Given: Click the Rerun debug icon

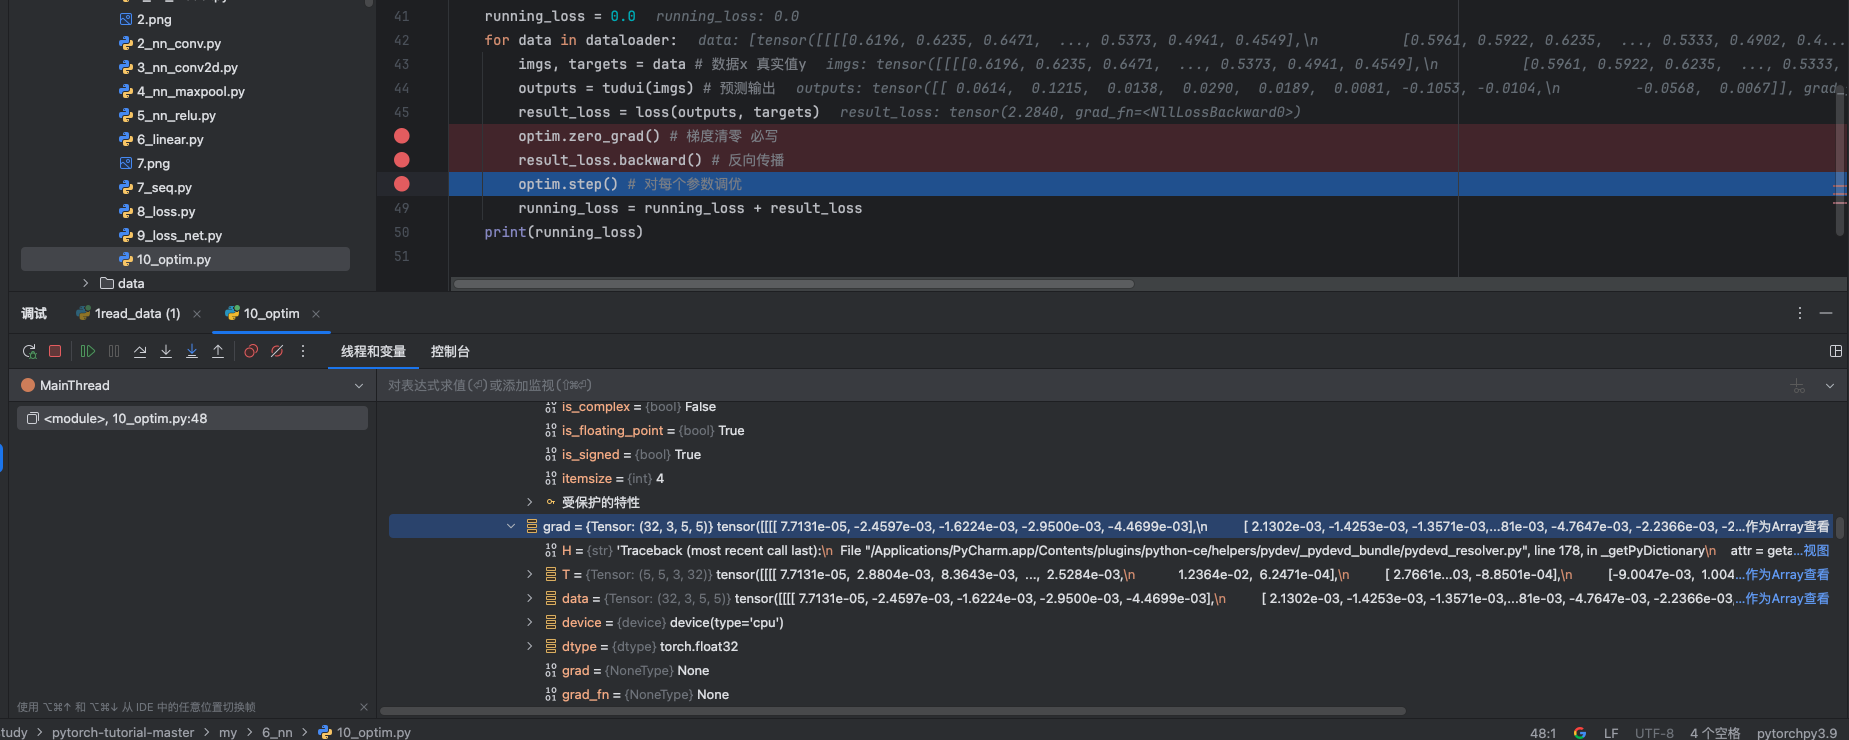Looking at the screenshot, I should (x=29, y=351).
